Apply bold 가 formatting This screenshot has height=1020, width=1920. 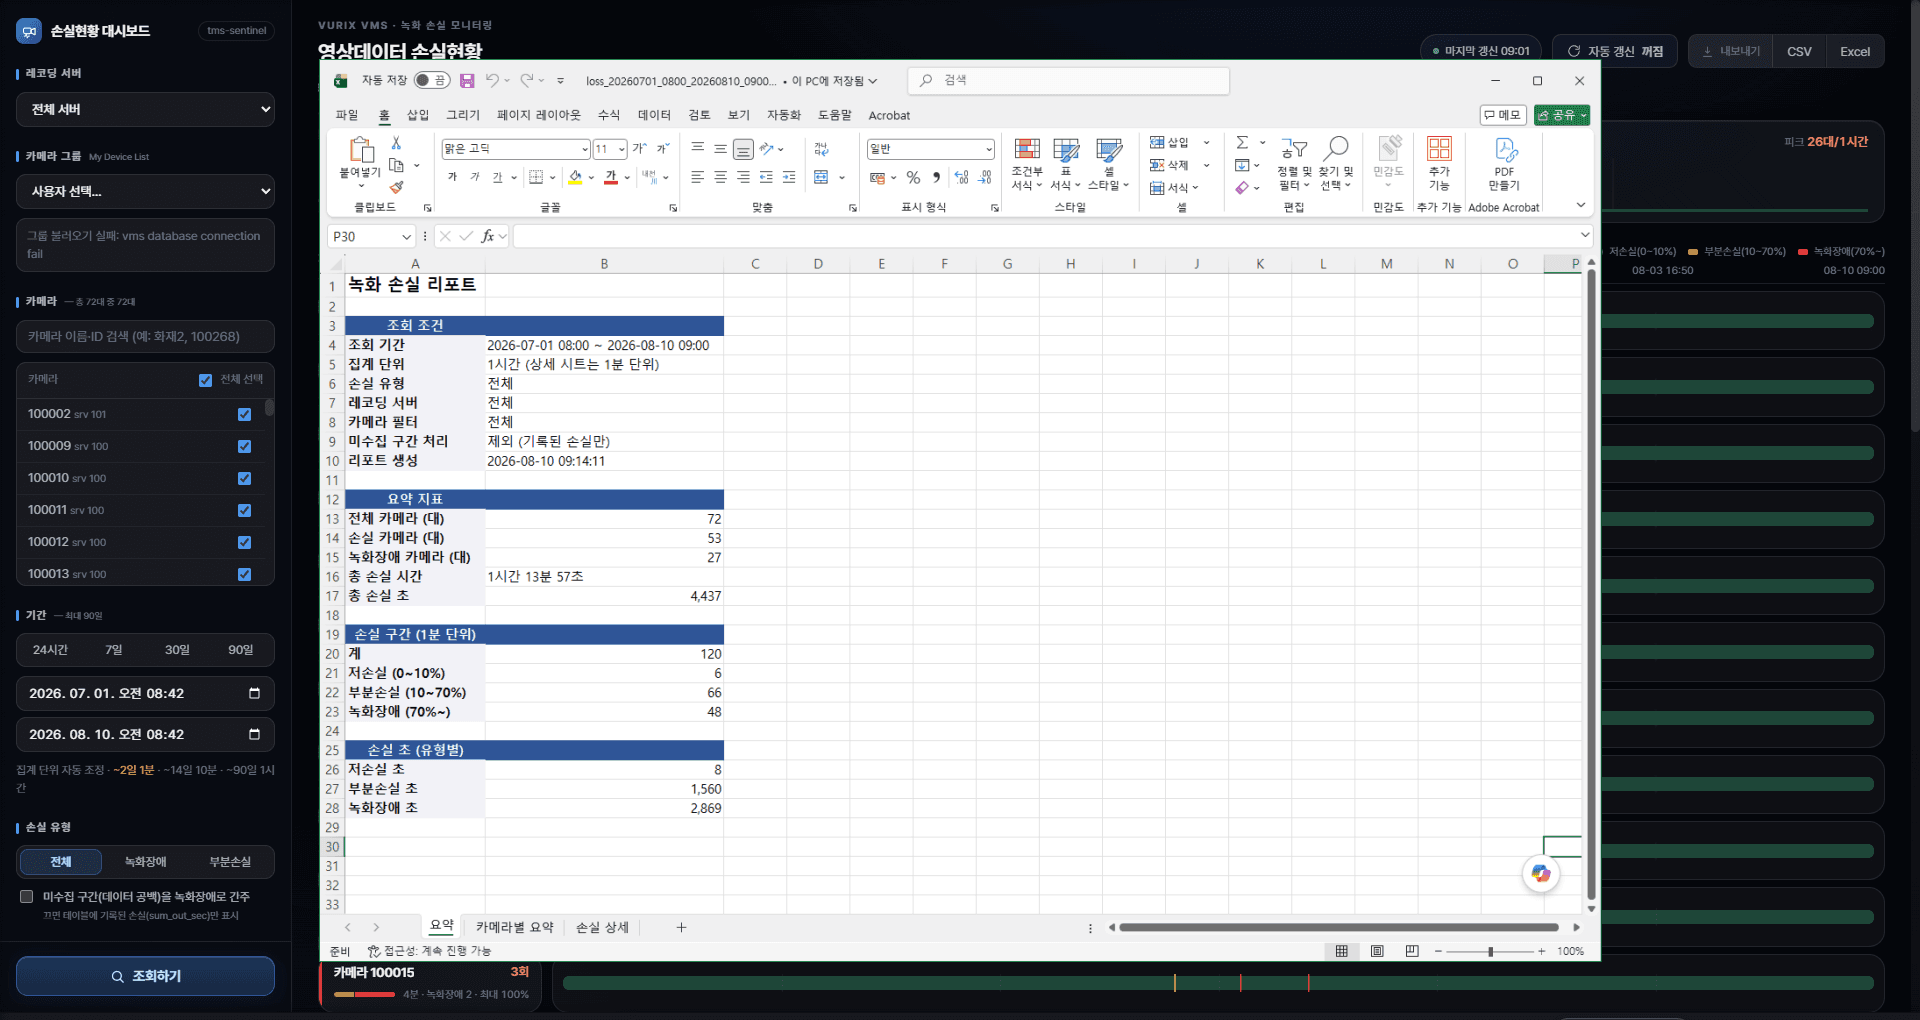pos(452,177)
